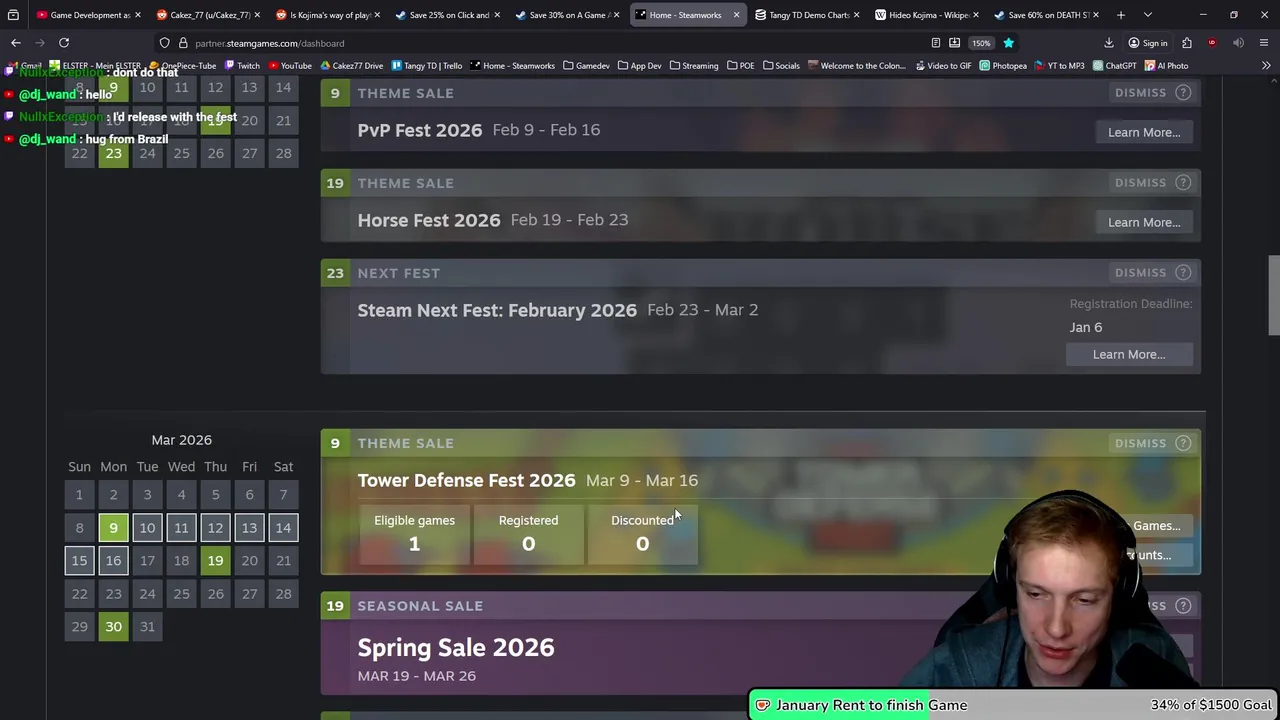Select March 9 on the calendar
This screenshot has width=1280, height=720.
pyautogui.click(x=113, y=527)
